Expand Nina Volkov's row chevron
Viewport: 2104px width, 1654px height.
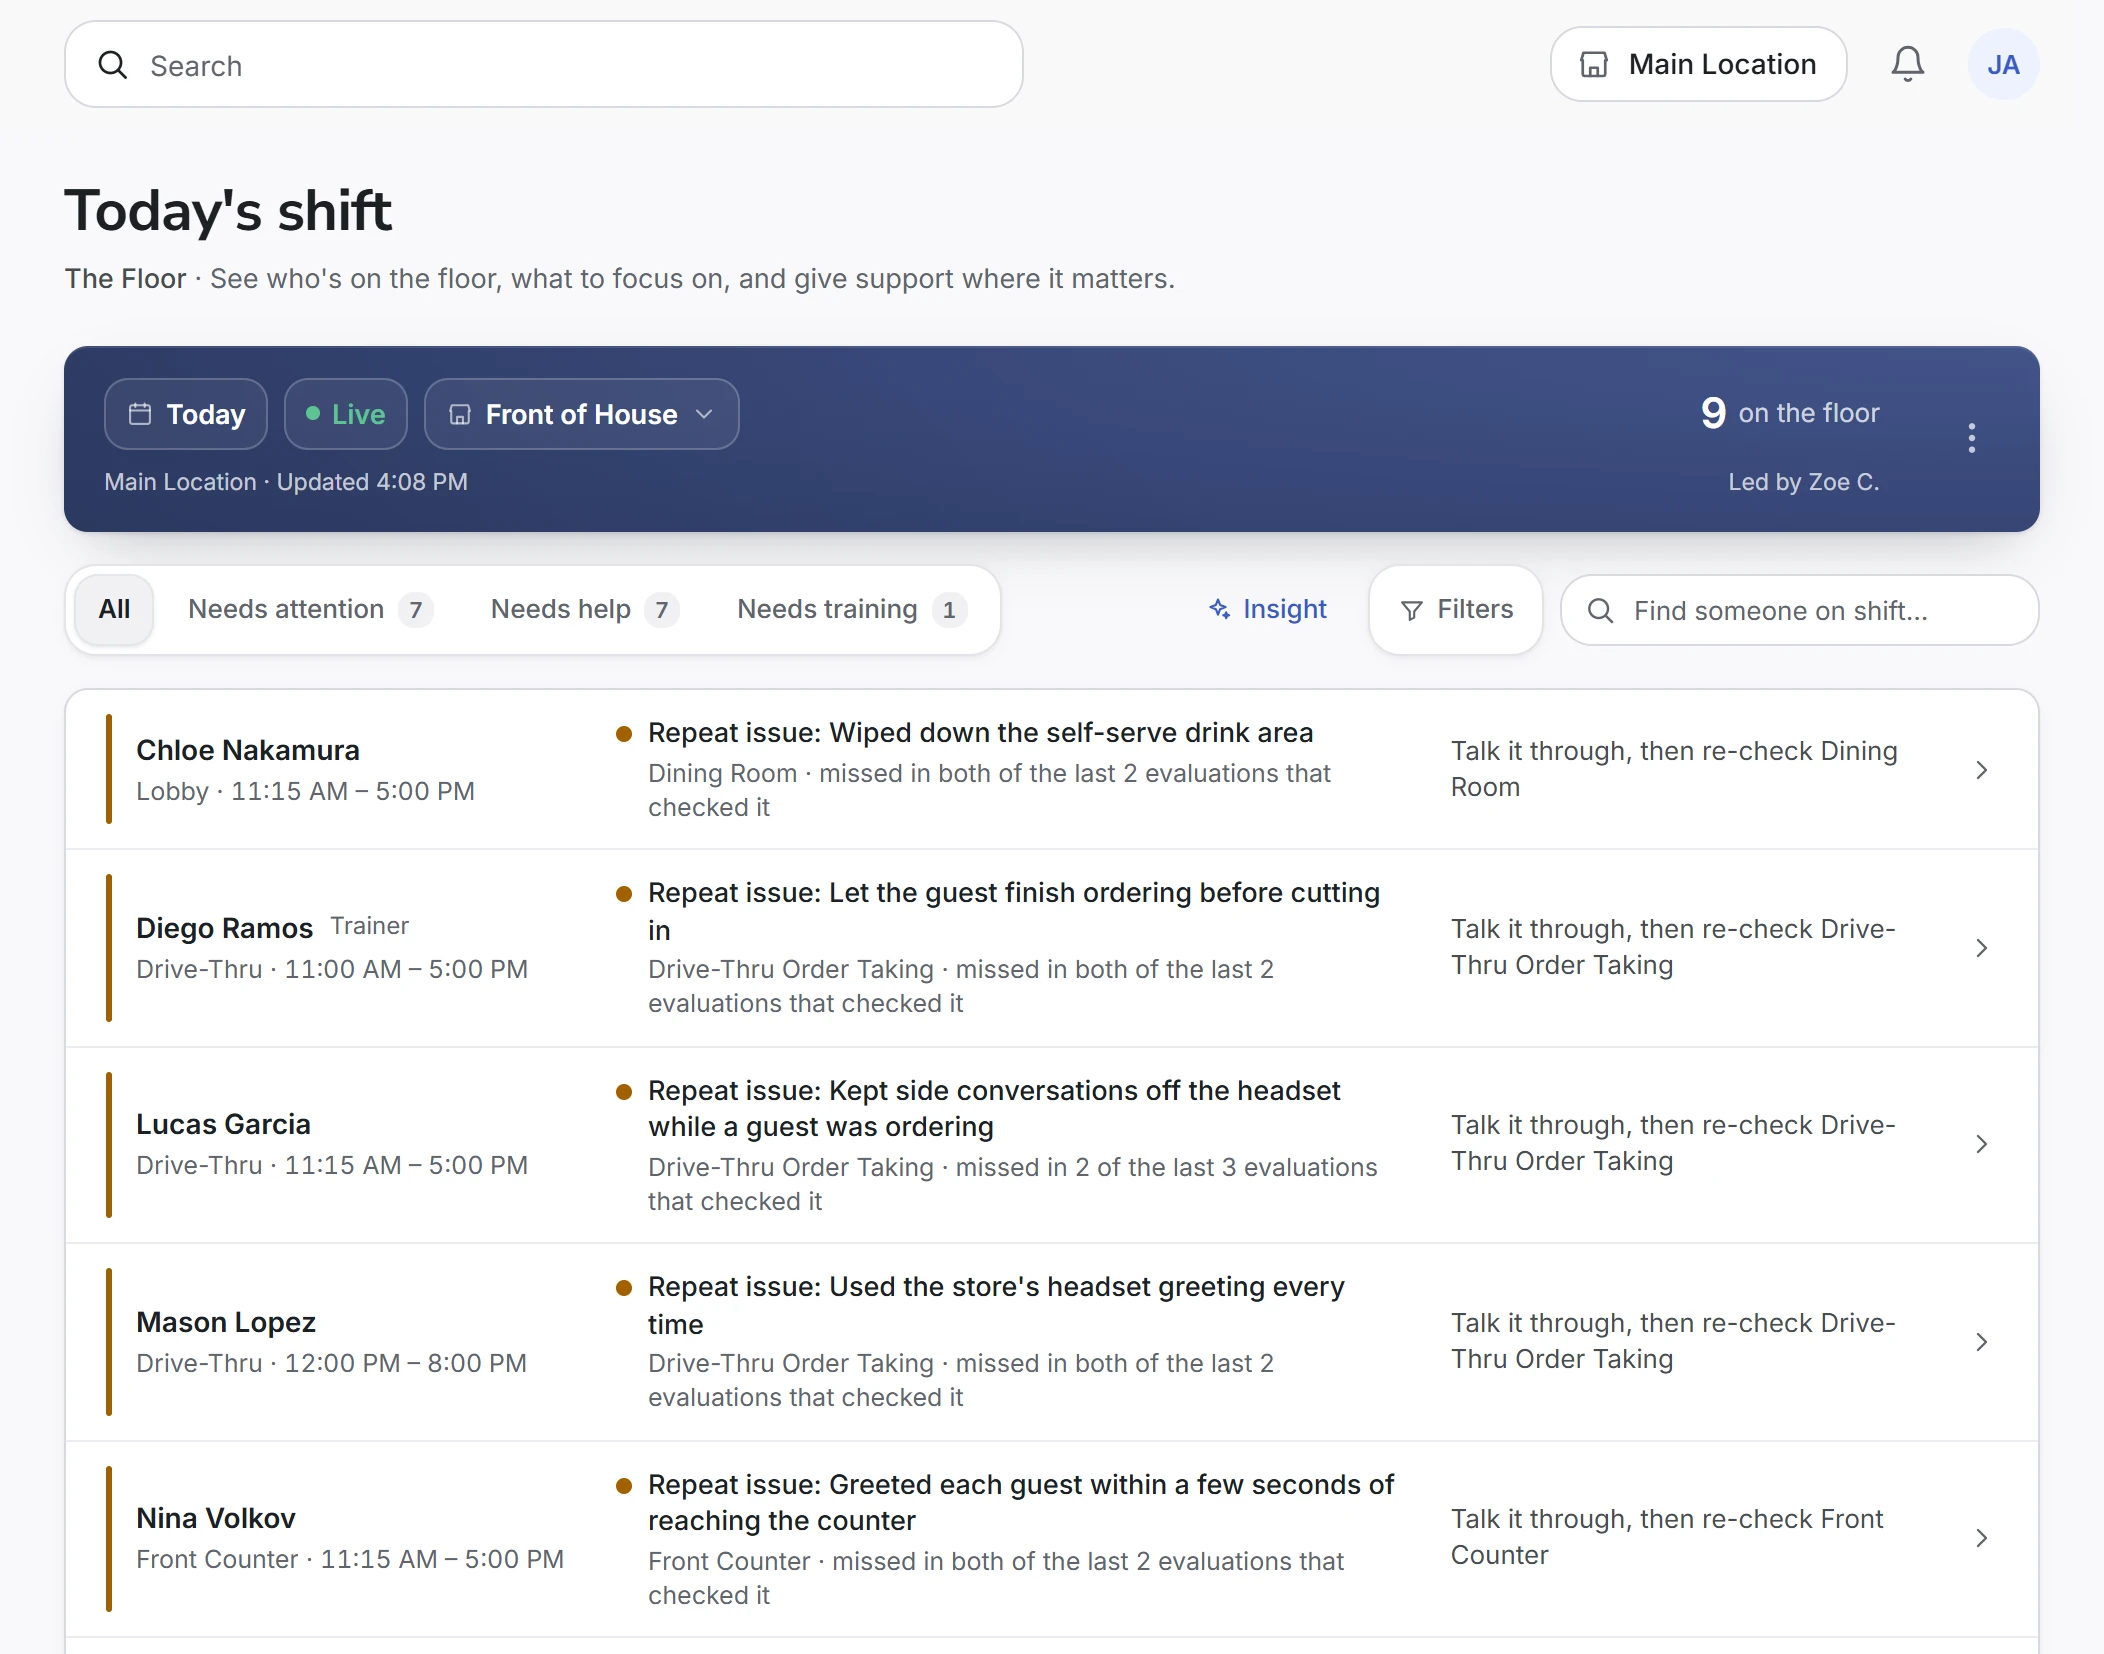(1981, 1538)
